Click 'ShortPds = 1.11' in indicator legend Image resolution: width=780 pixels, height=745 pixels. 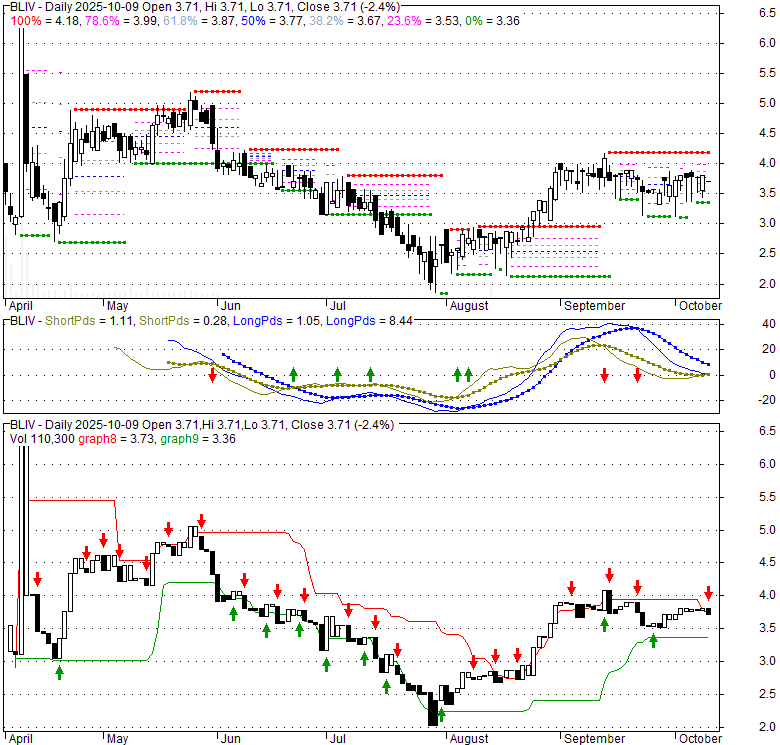[89, 321]
